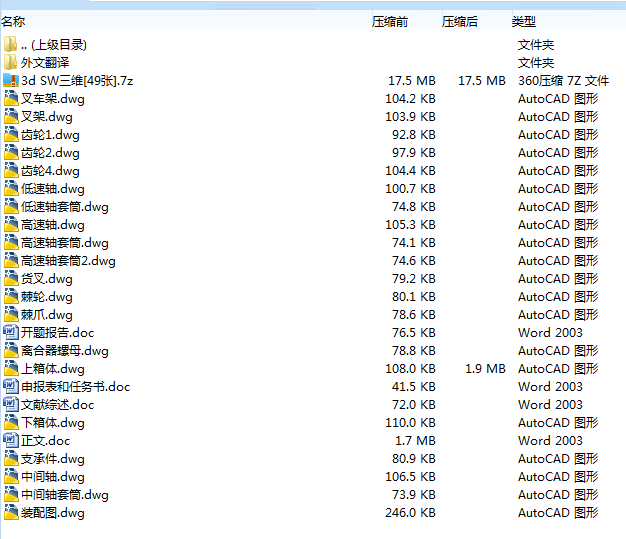Click the icon beside 支承件.dwg
The height and width of the screenshot is (539, 626).
click(x=11, y=458)
